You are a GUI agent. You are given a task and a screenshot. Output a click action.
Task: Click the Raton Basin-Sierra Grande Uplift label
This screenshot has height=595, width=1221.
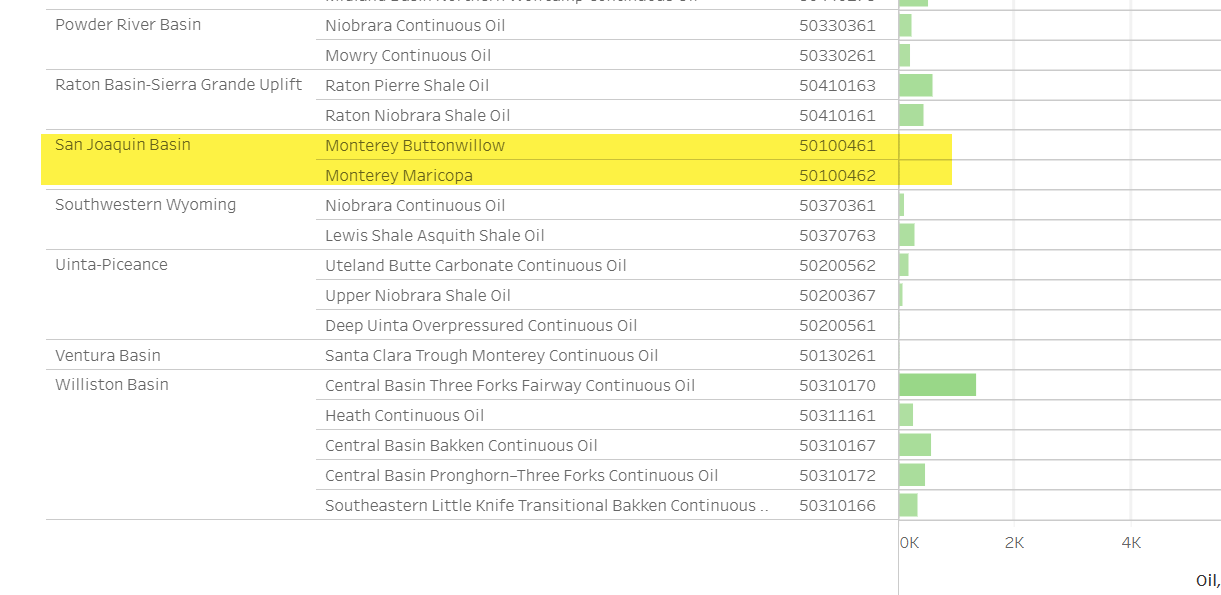point(178,85)
